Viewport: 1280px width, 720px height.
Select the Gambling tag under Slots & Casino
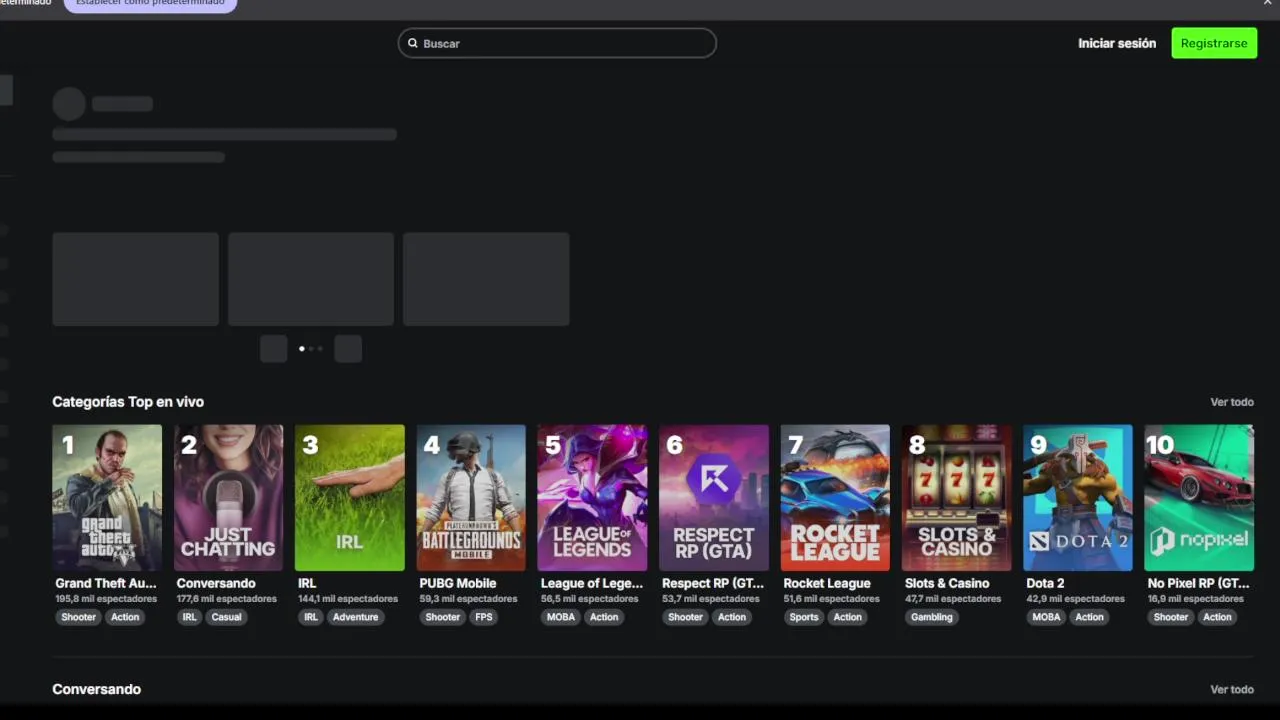[x=931, y=617]
